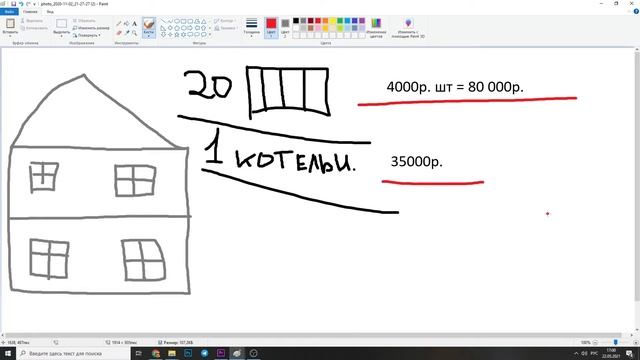Open the File (Файл) menu

point(9,12)
